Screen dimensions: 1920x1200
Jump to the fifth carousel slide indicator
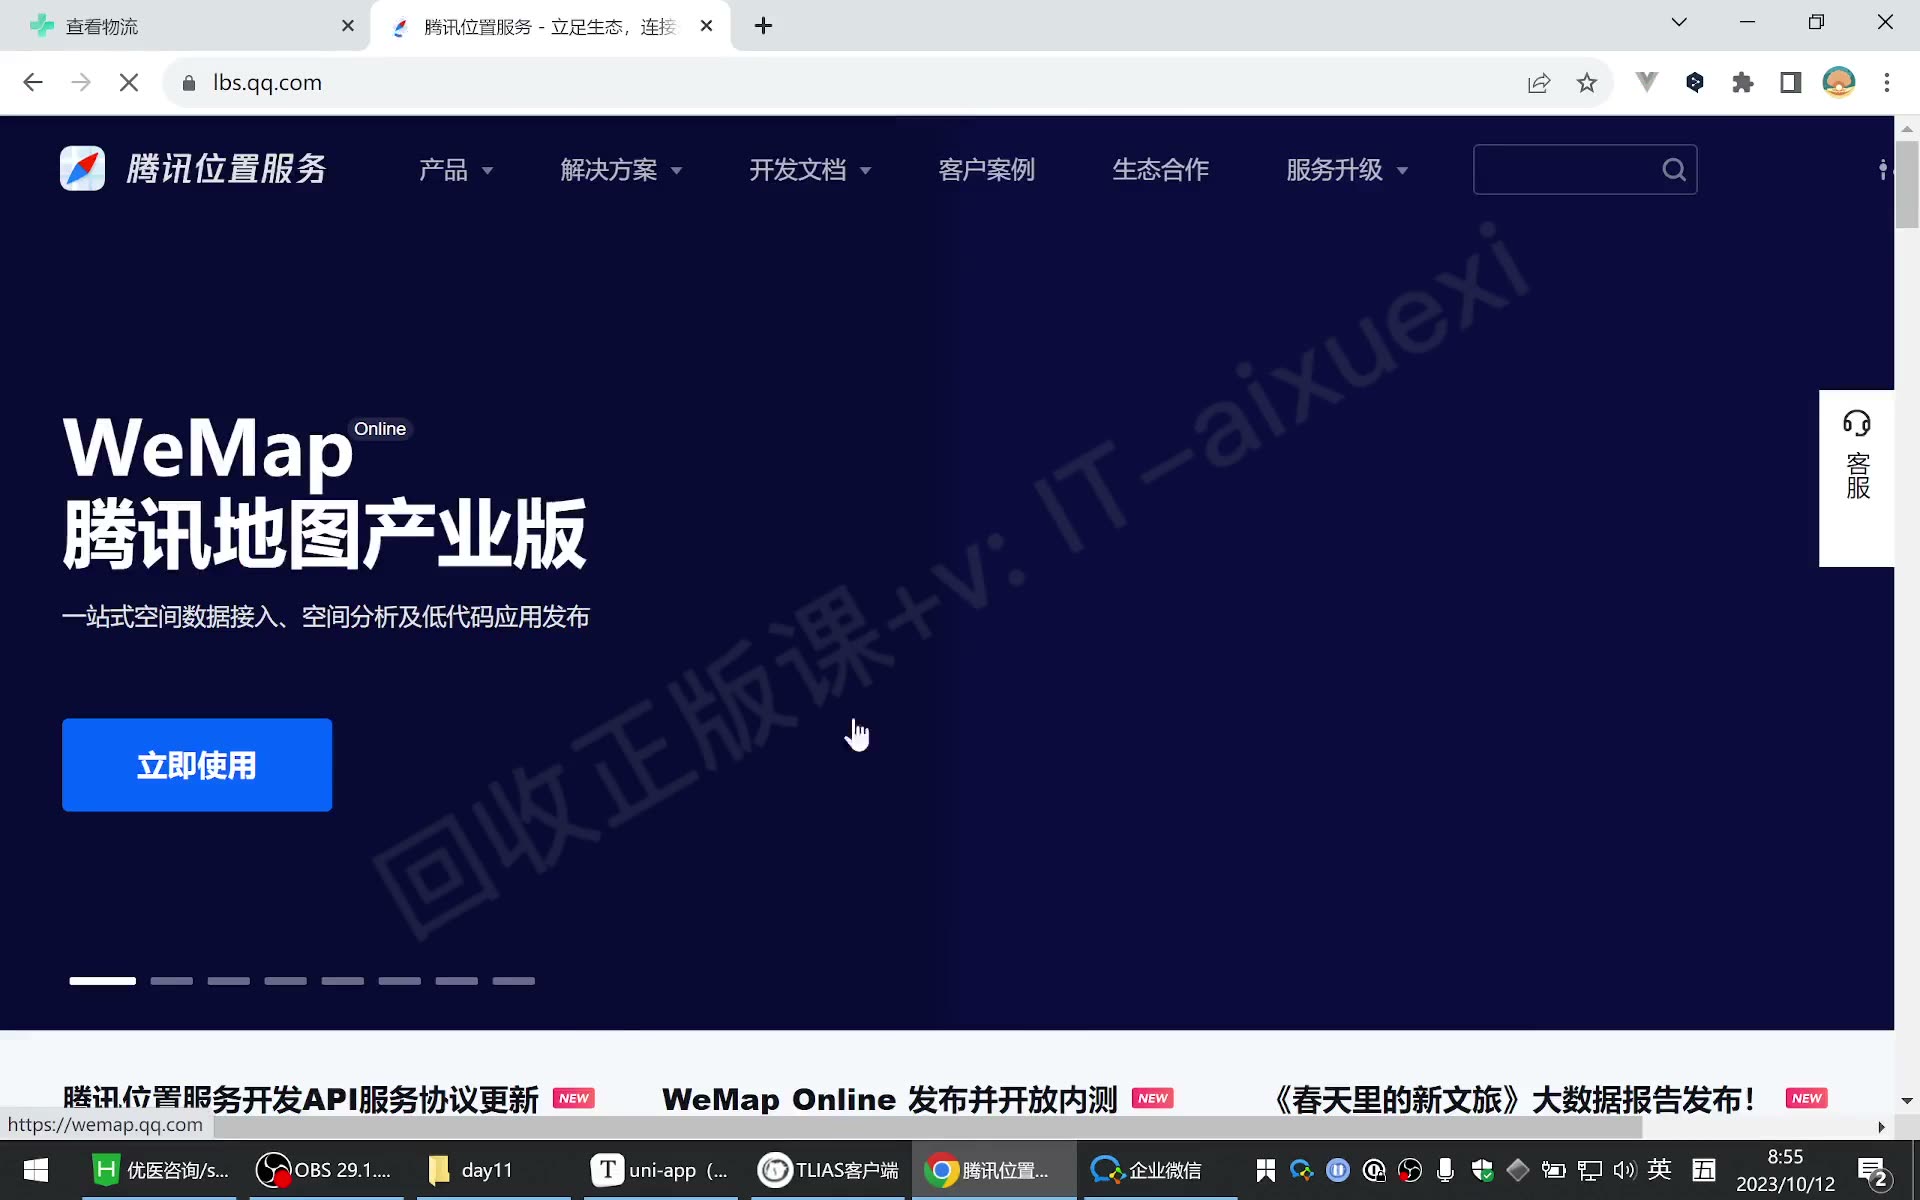click(342, 981)
